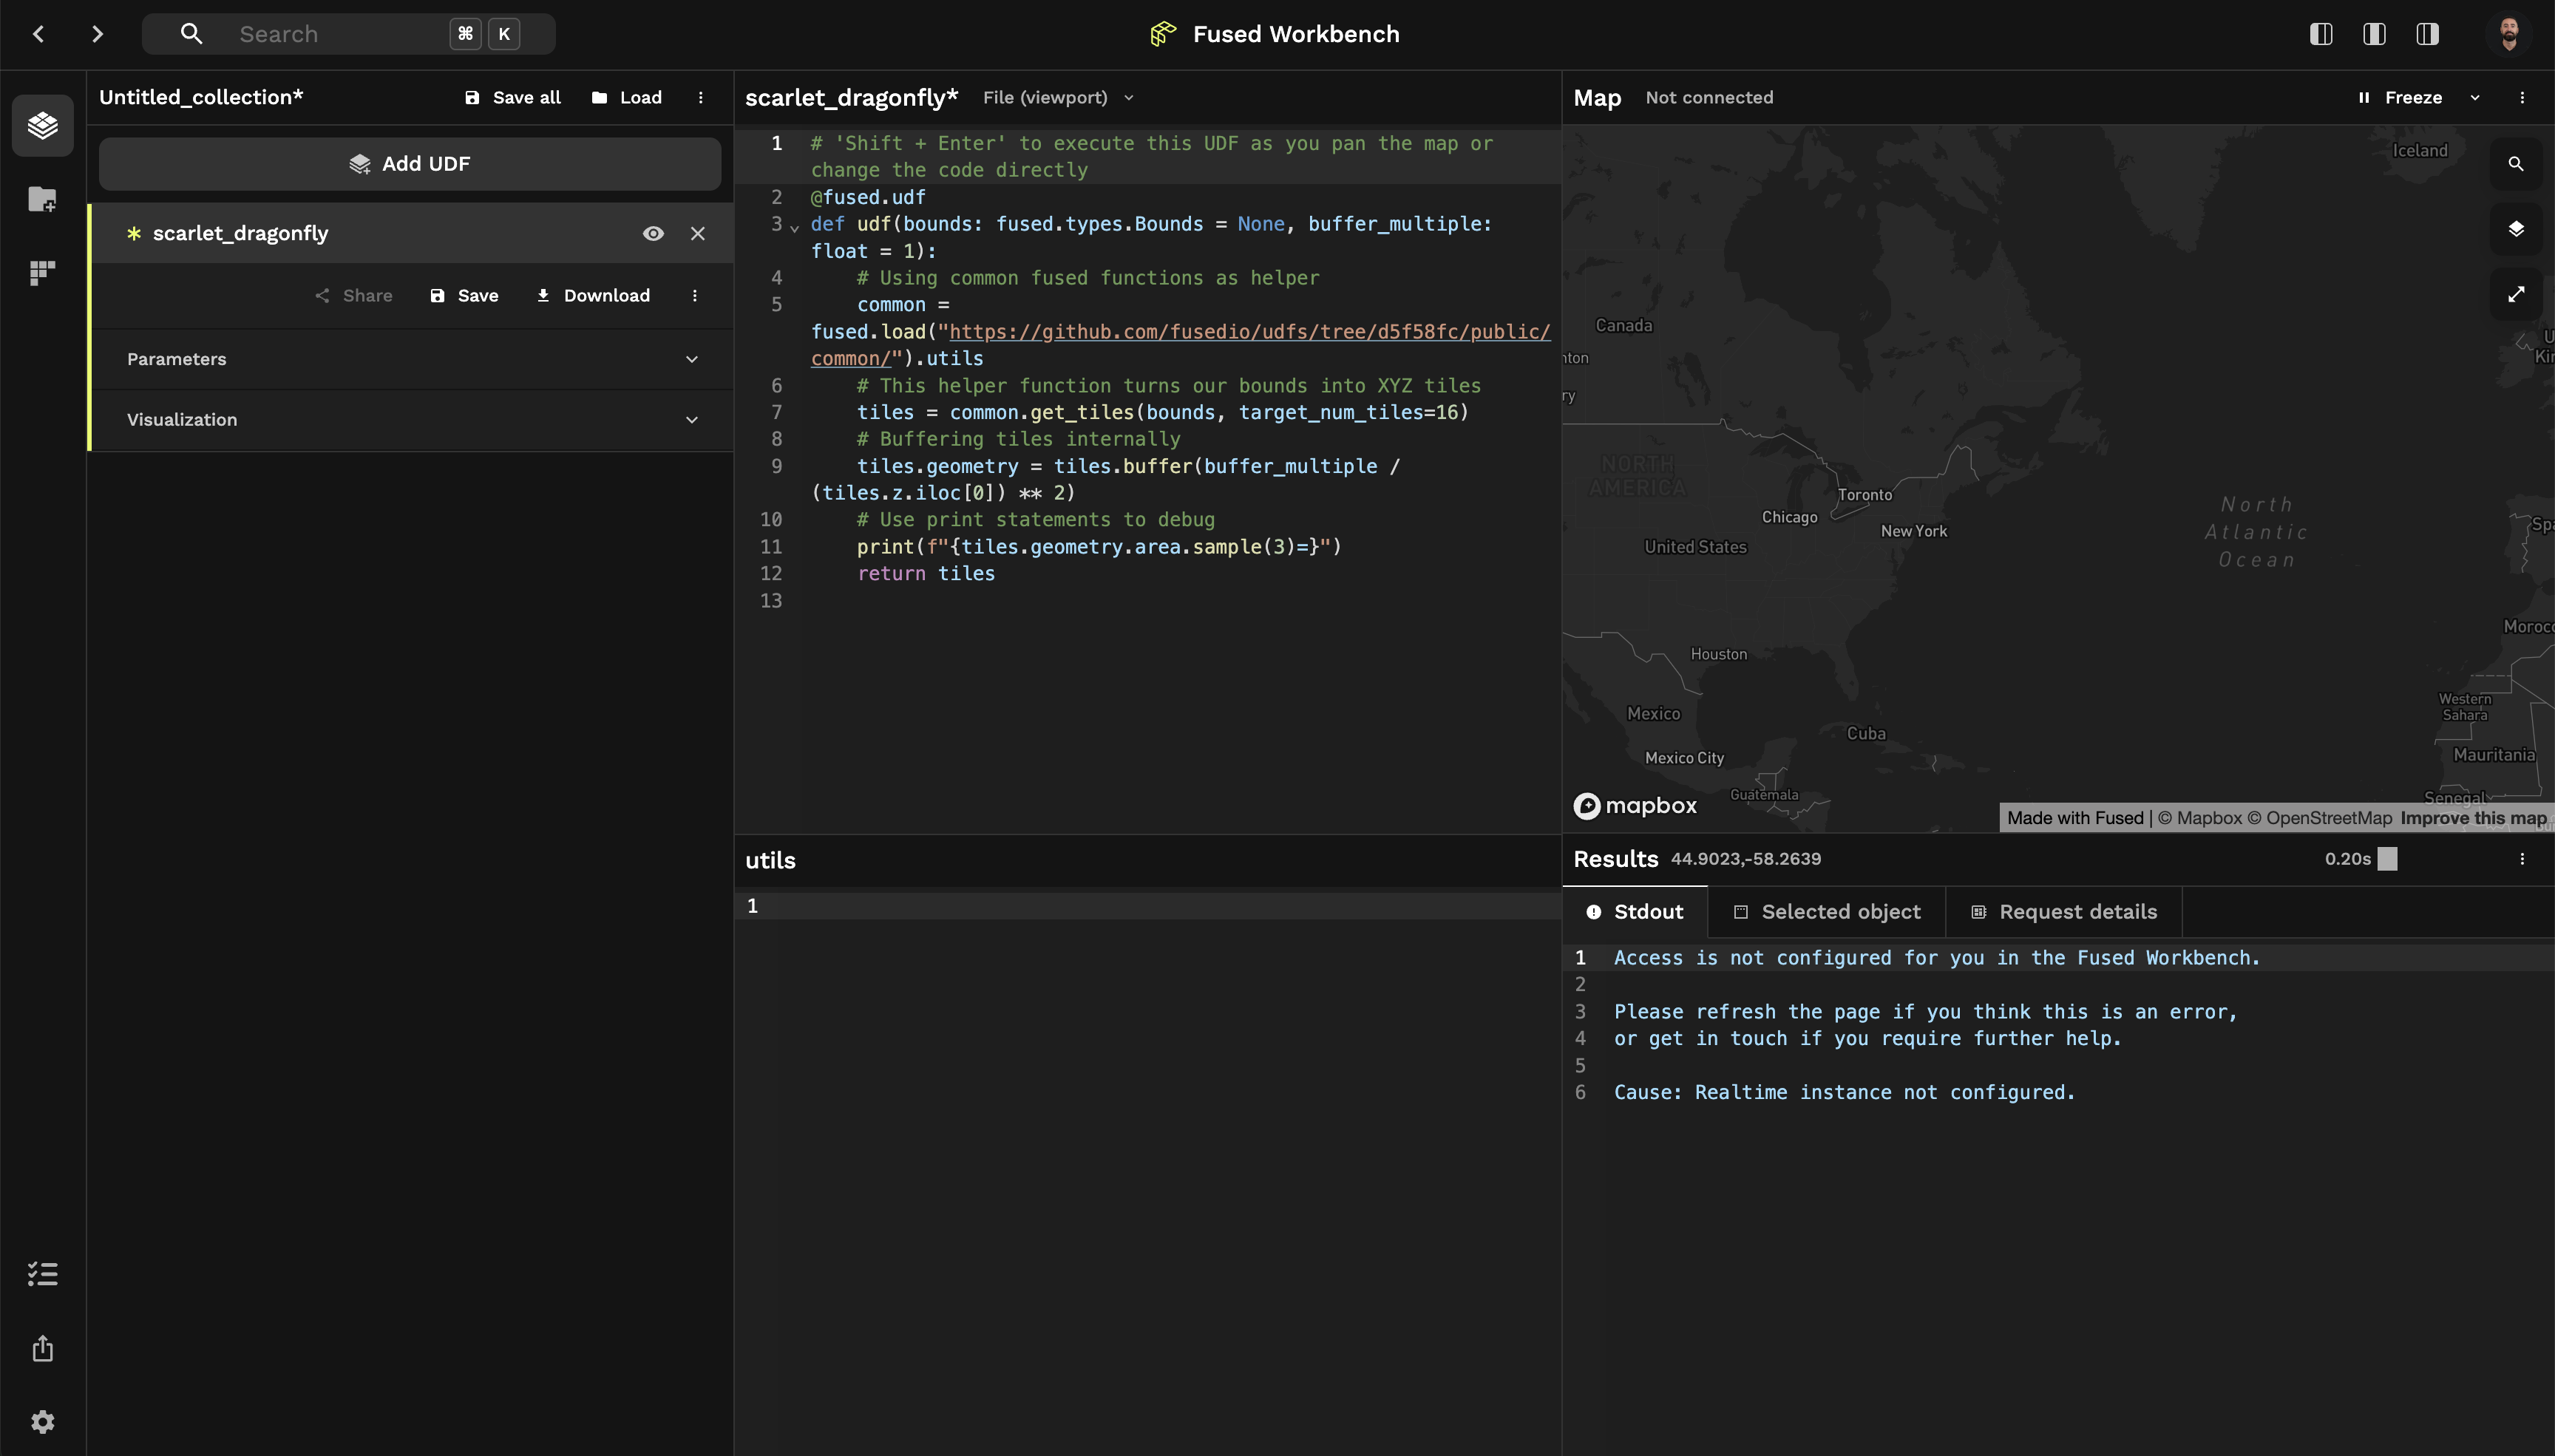Click Improve this map link

[2473, 818]
